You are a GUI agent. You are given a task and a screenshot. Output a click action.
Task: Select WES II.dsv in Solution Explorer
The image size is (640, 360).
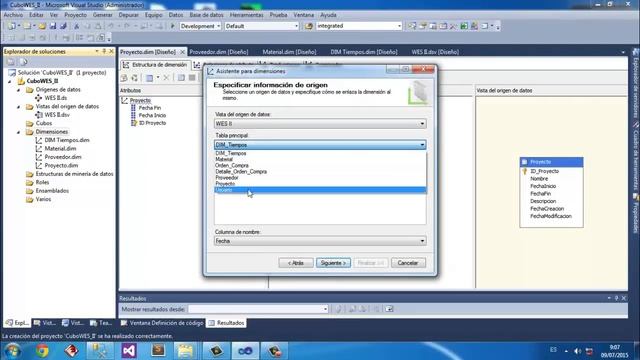57,115
